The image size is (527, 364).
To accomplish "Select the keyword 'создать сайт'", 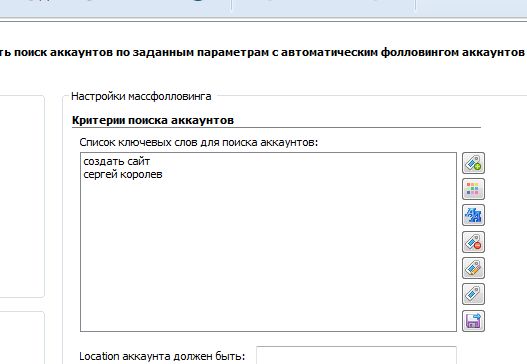I will coord(117,161).
